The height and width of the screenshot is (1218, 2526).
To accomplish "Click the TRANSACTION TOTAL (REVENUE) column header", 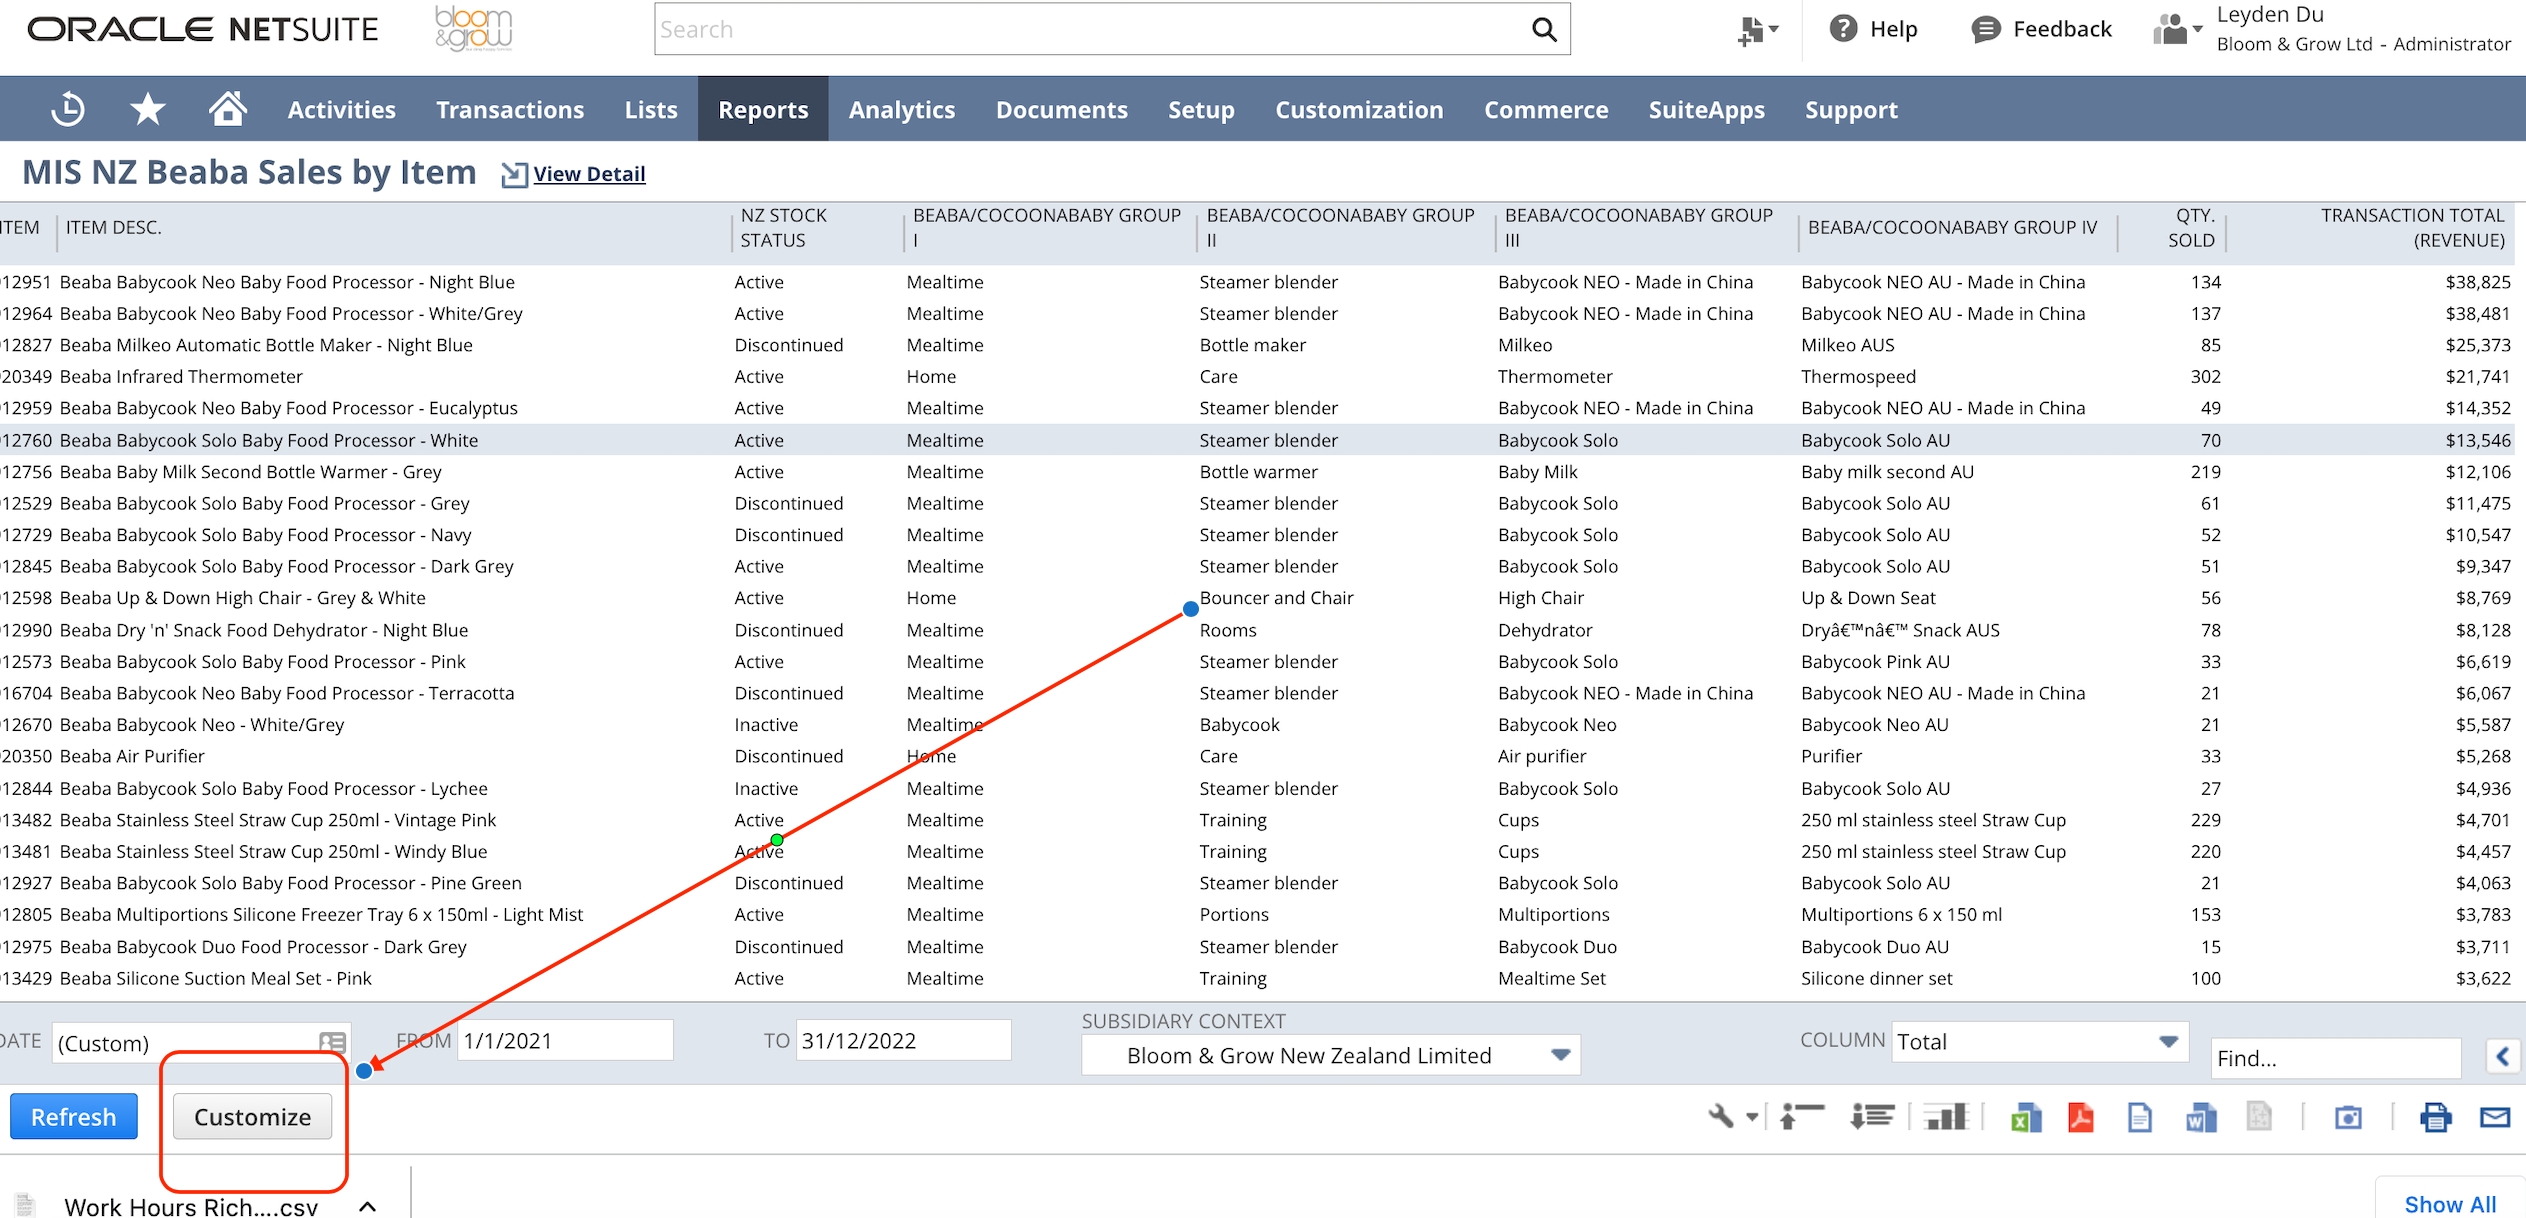I will (x=2412, y=228).
